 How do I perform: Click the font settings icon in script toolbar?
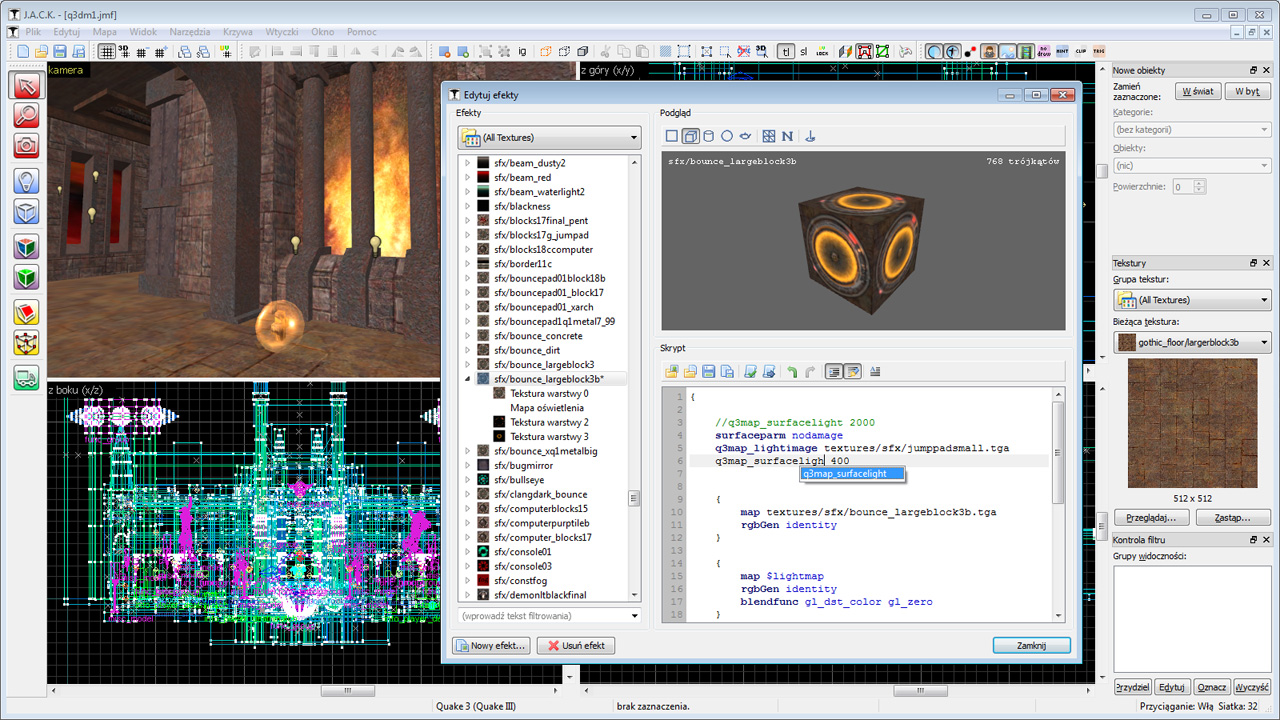pos(875,372)
